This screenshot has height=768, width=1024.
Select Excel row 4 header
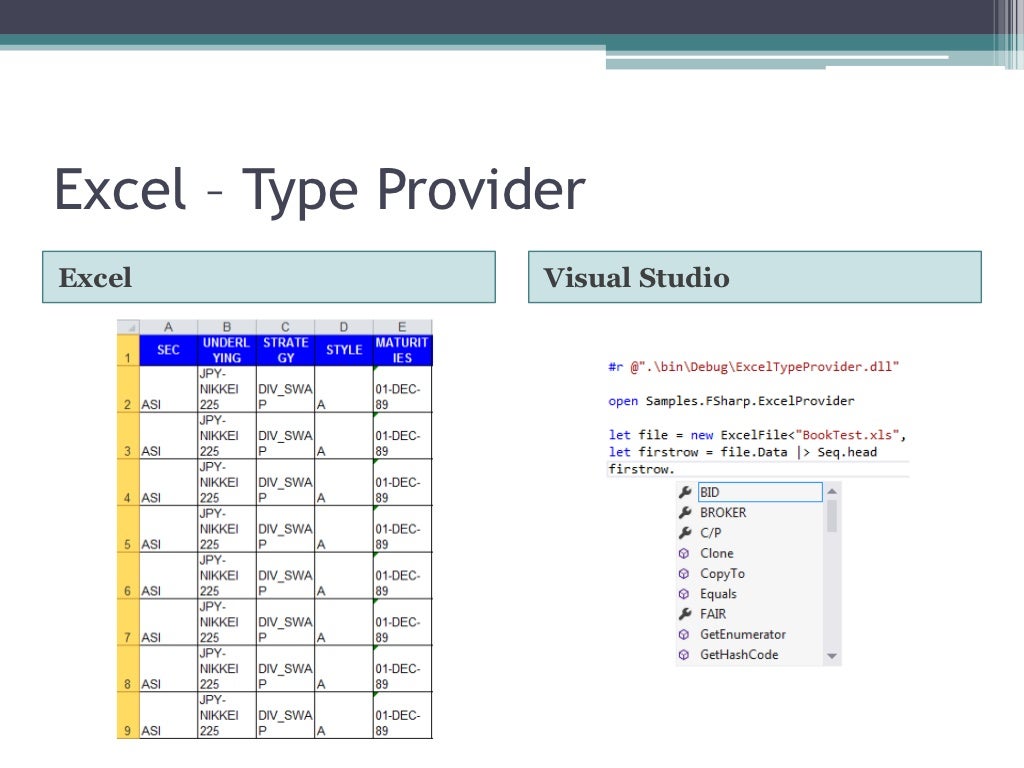(128, 482)
